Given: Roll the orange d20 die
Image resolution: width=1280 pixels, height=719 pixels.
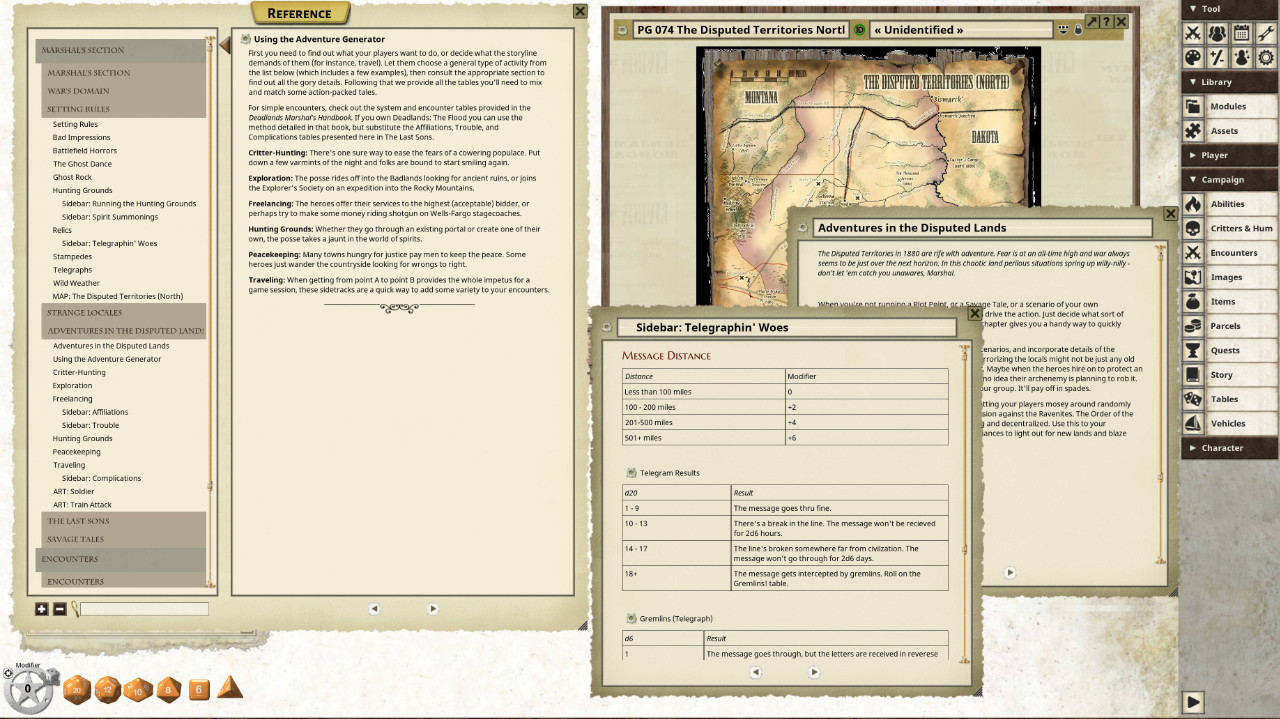Looking at the screenshot, I should pyautogui.click(x=76, y=690).
